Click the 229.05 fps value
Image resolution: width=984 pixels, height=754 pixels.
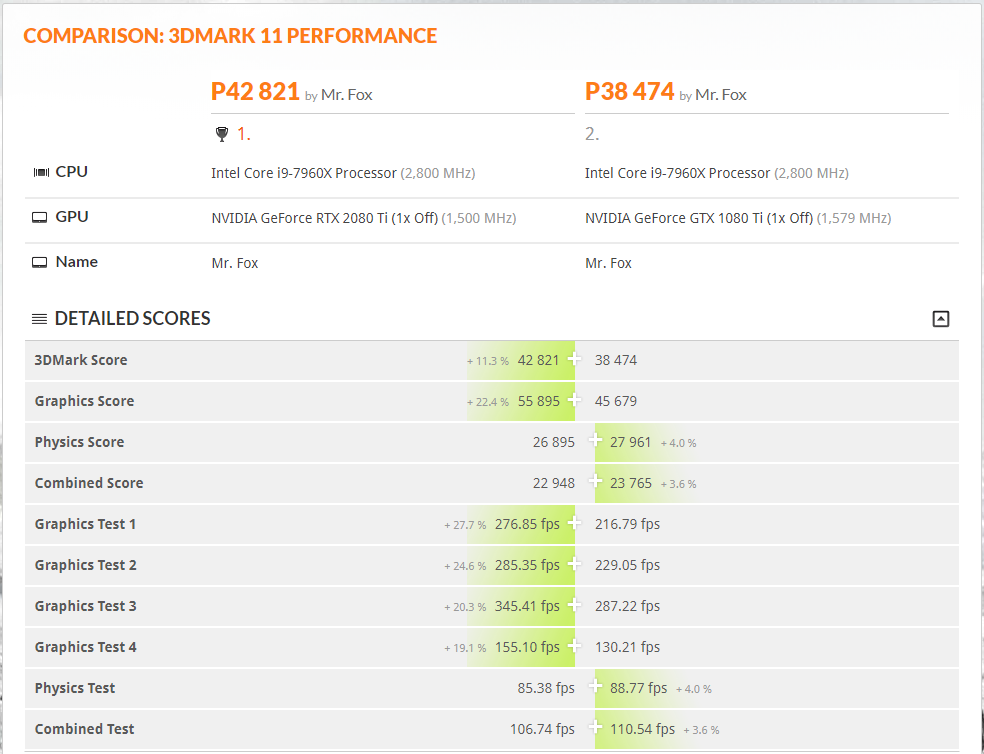click(x=628, y=565)
